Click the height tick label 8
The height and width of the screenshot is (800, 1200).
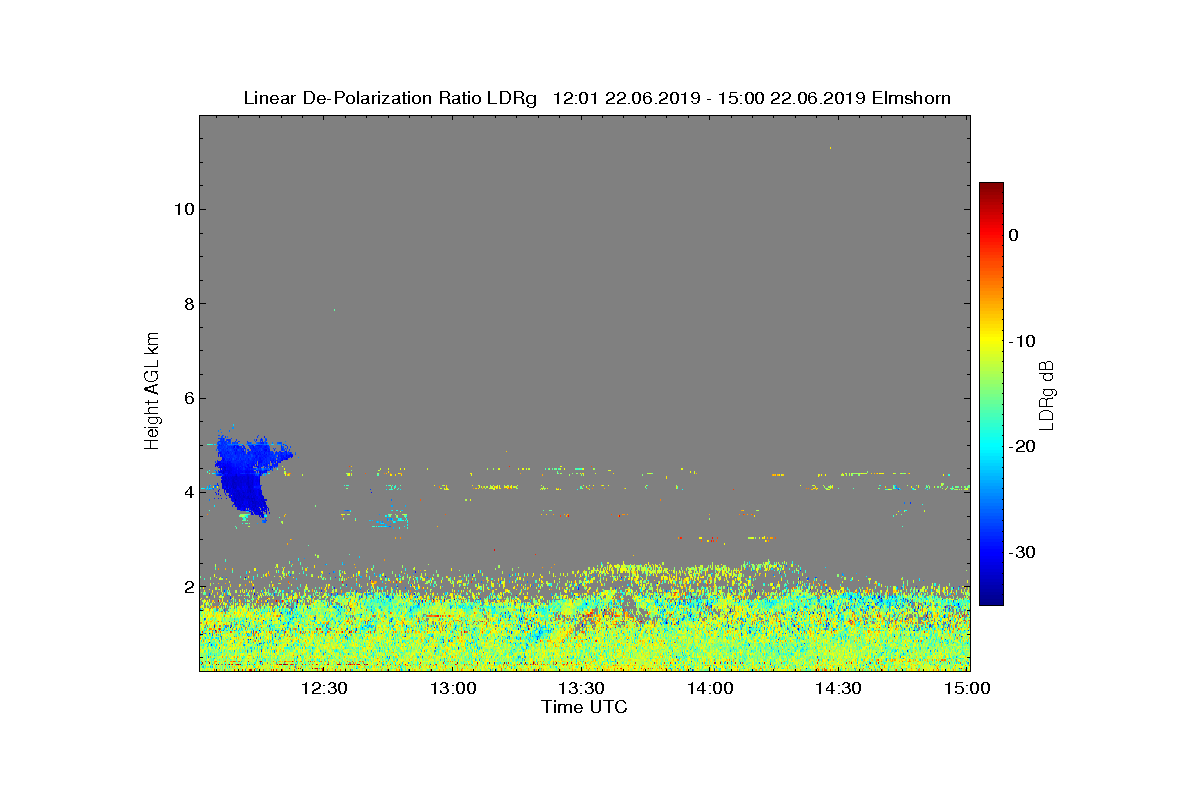point(187,304)
